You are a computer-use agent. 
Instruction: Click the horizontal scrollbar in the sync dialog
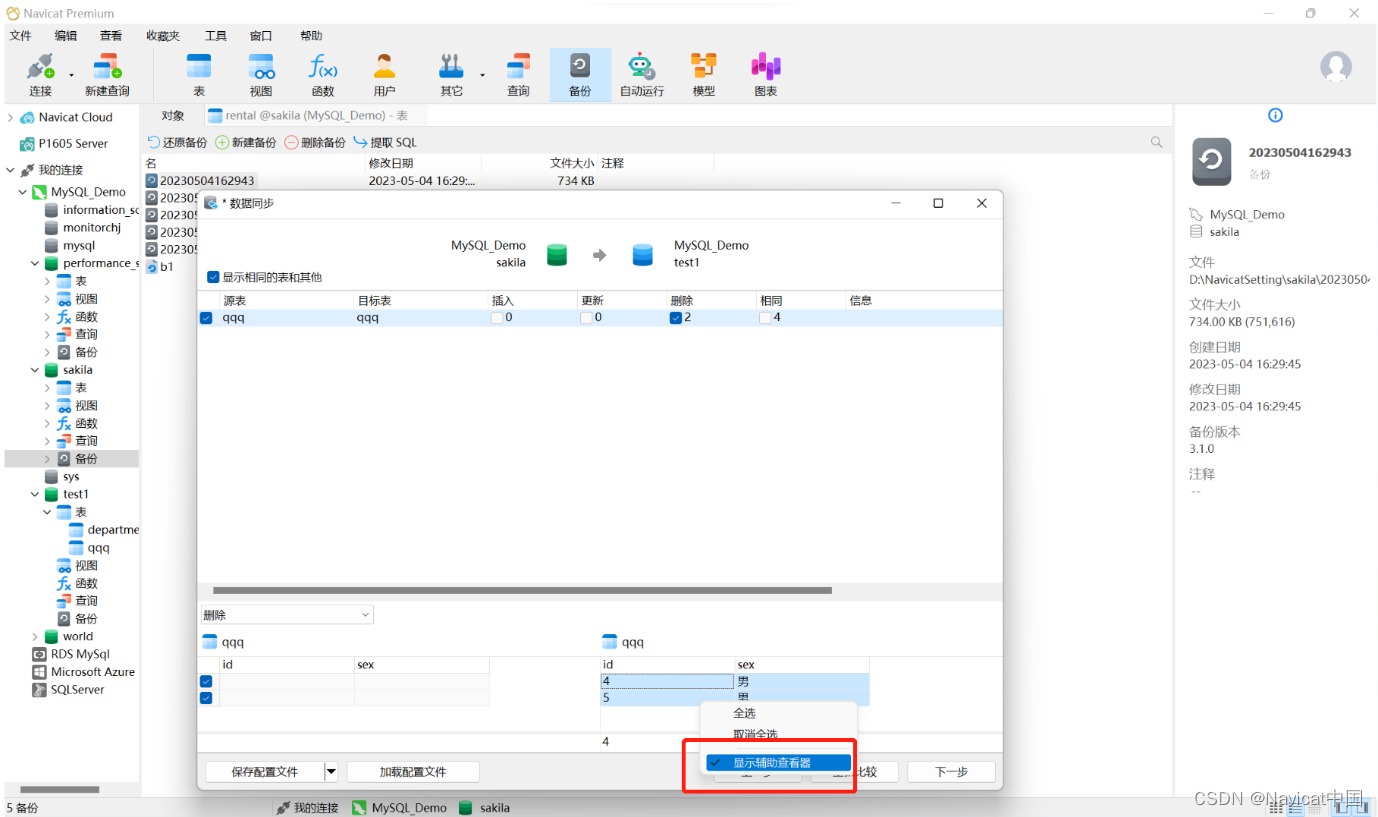[522, 590]
